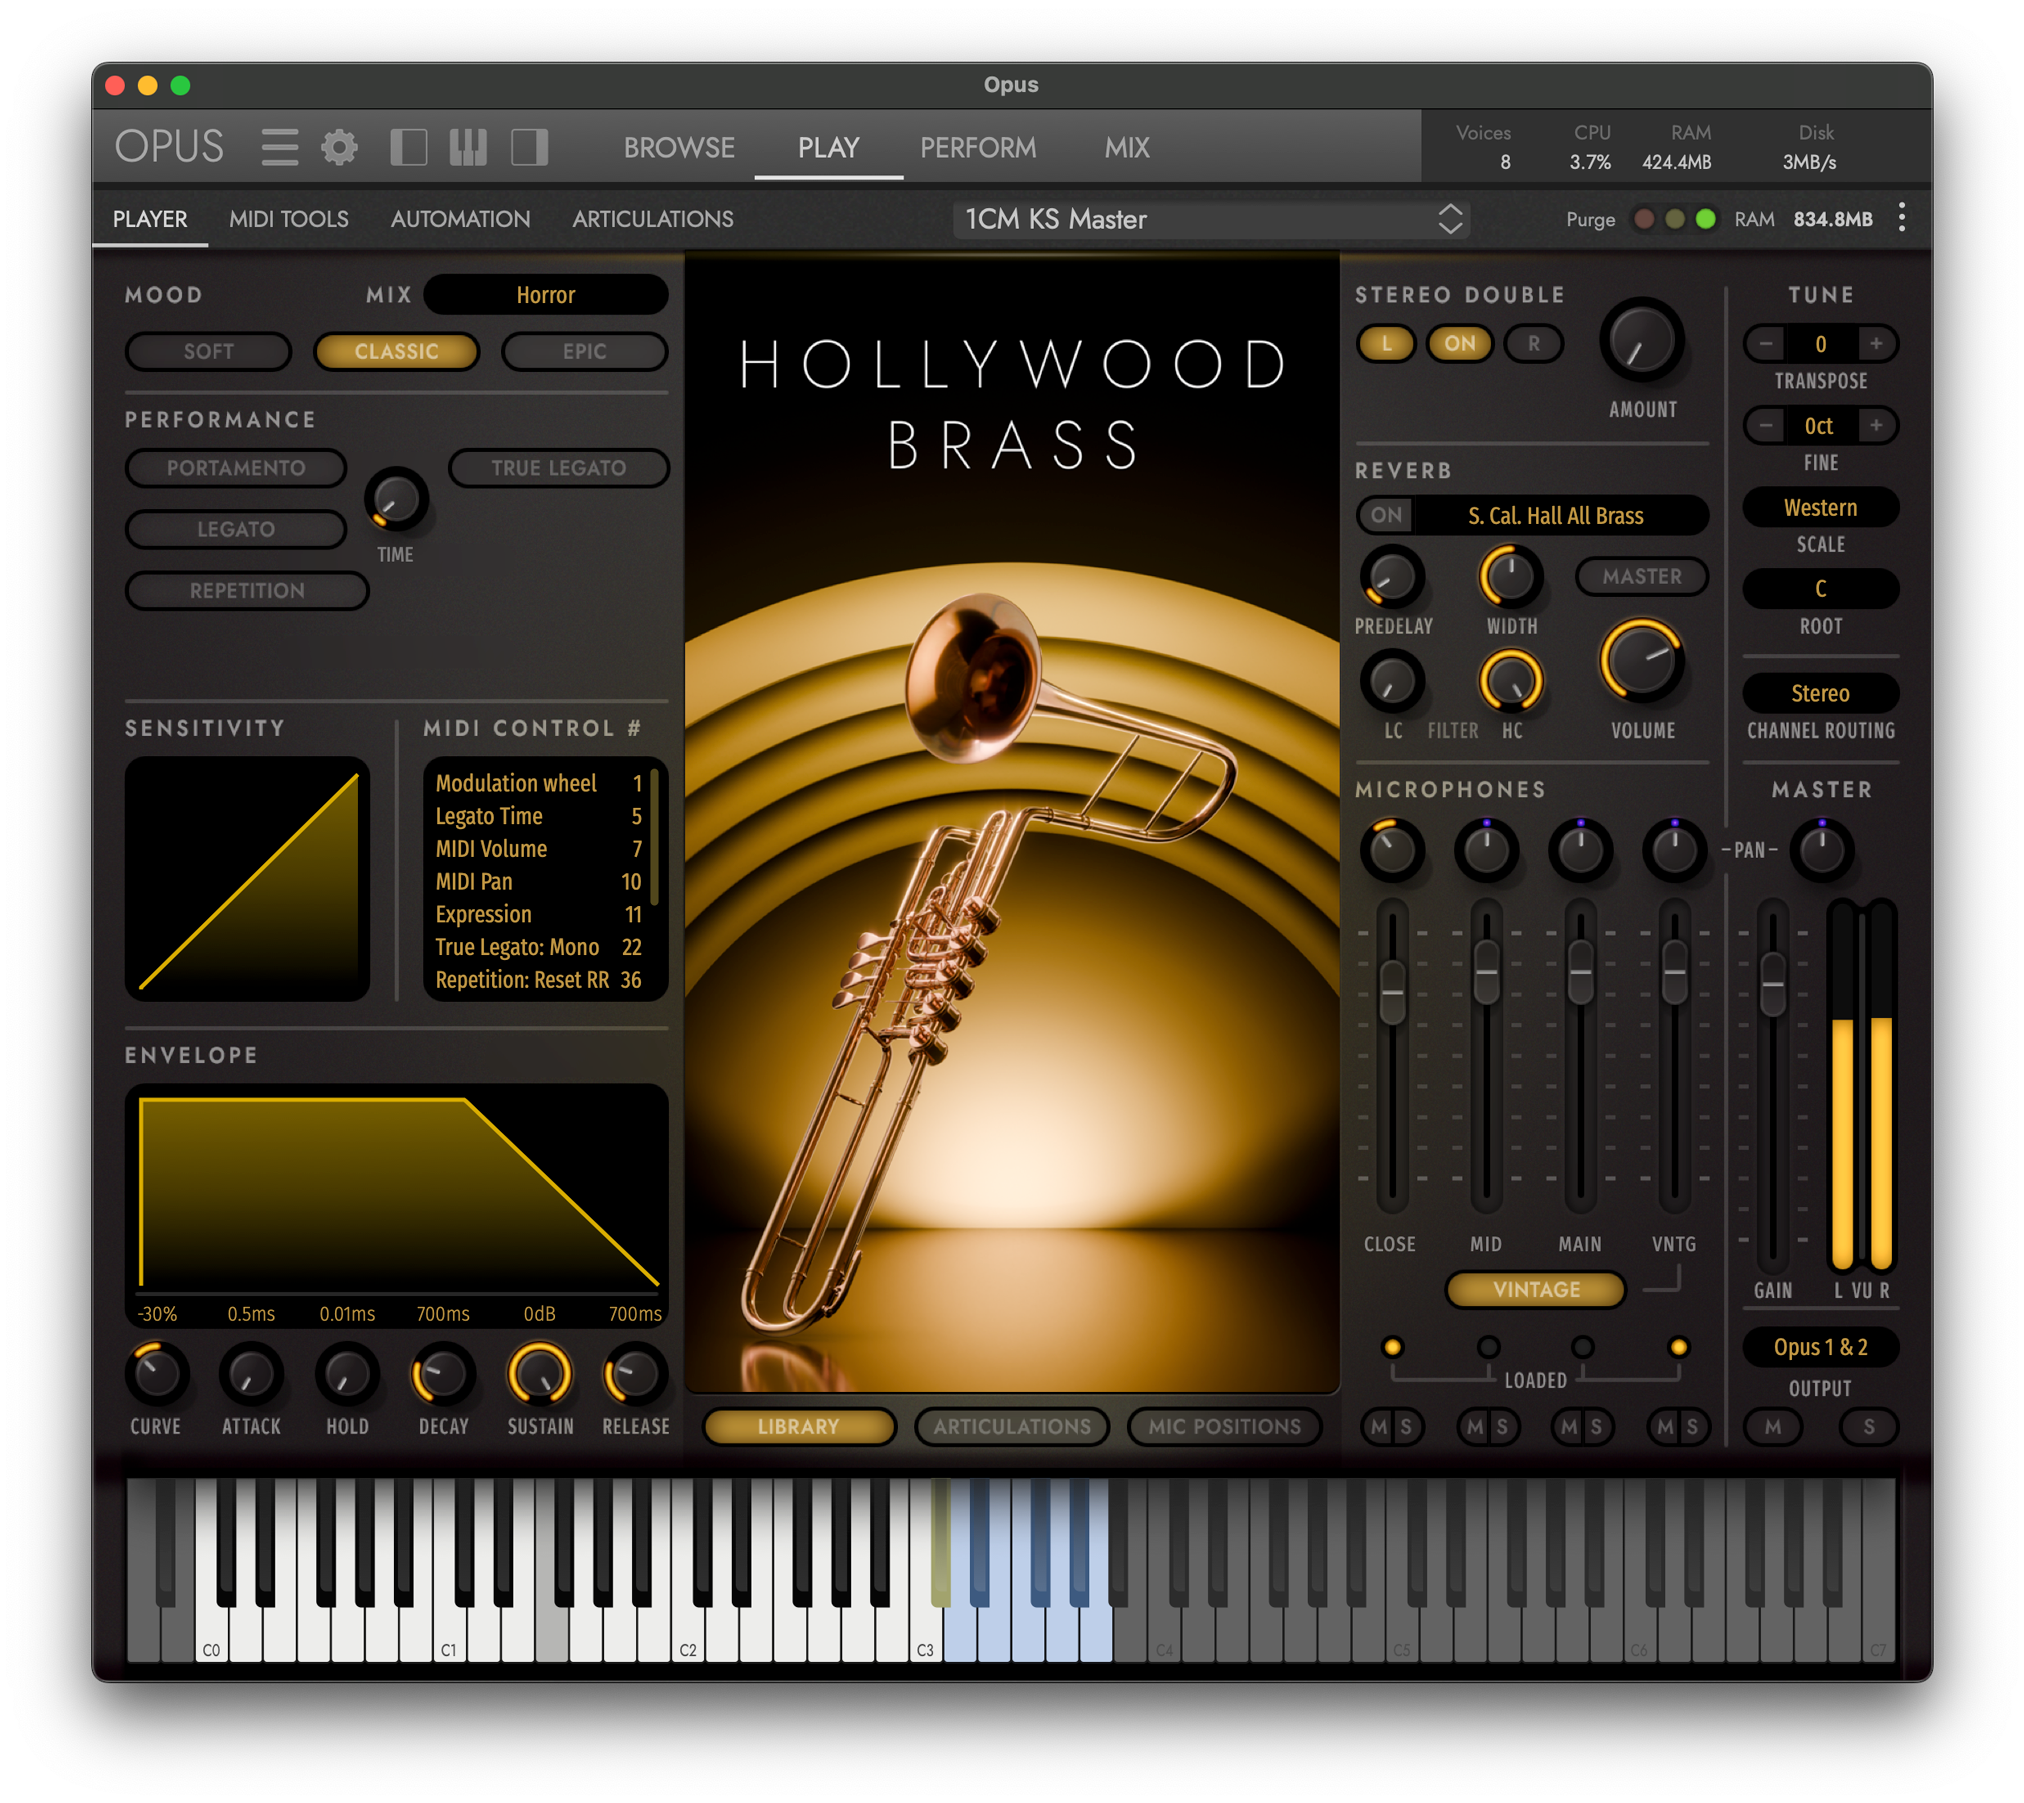The width and height of the screenshot is (2024, 1803).
Task: Toggle the left panel view icon
Action: (x=408, y=147)
